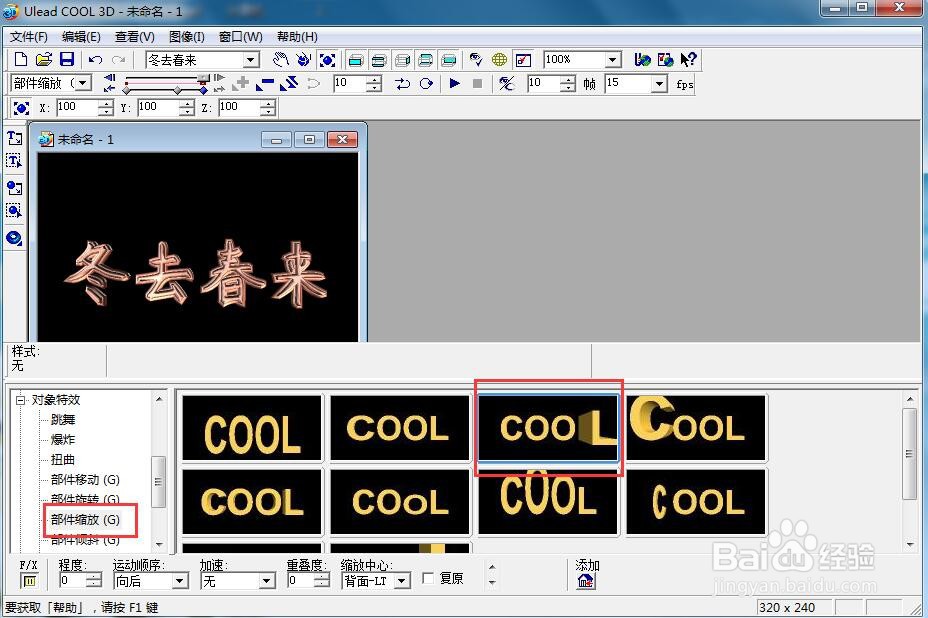
Task: Click the timeline key frame slider bar
Action: (167, 84)
